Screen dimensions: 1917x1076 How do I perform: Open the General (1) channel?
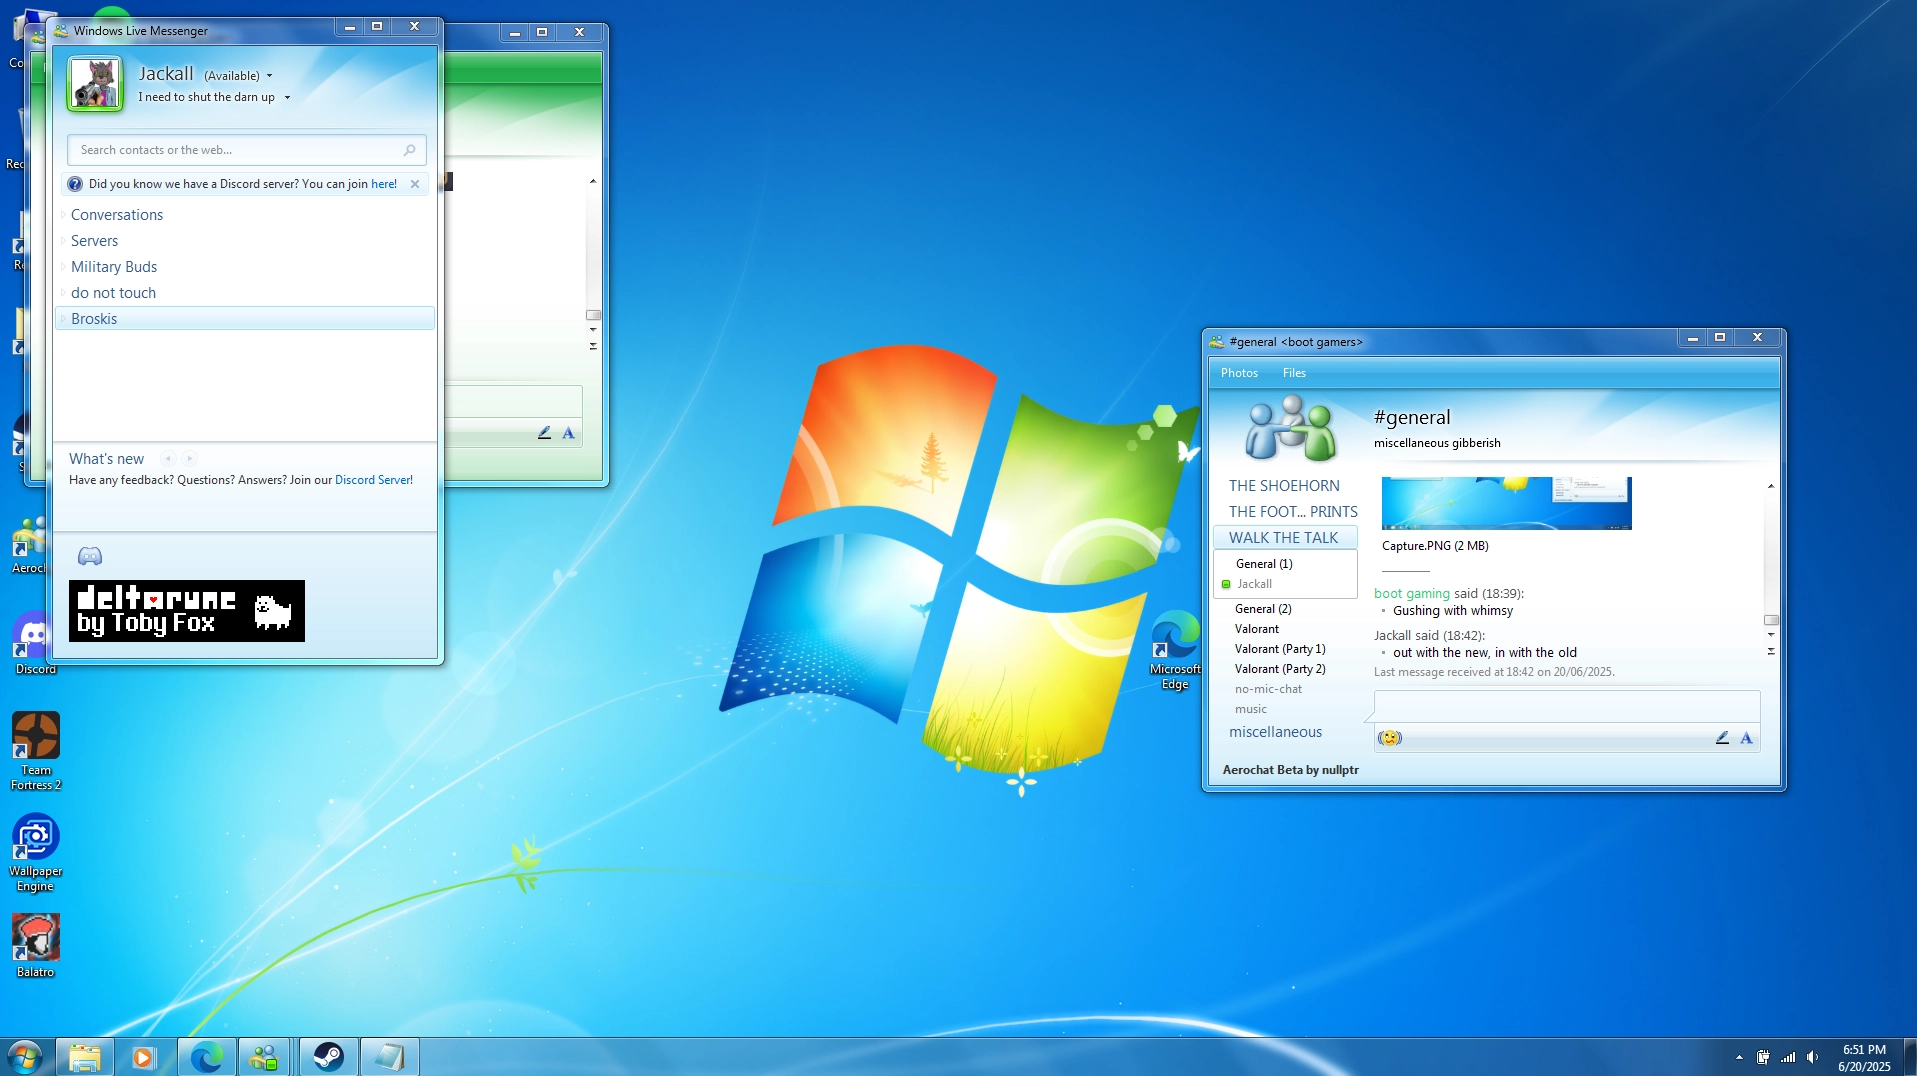(1264, 564)
